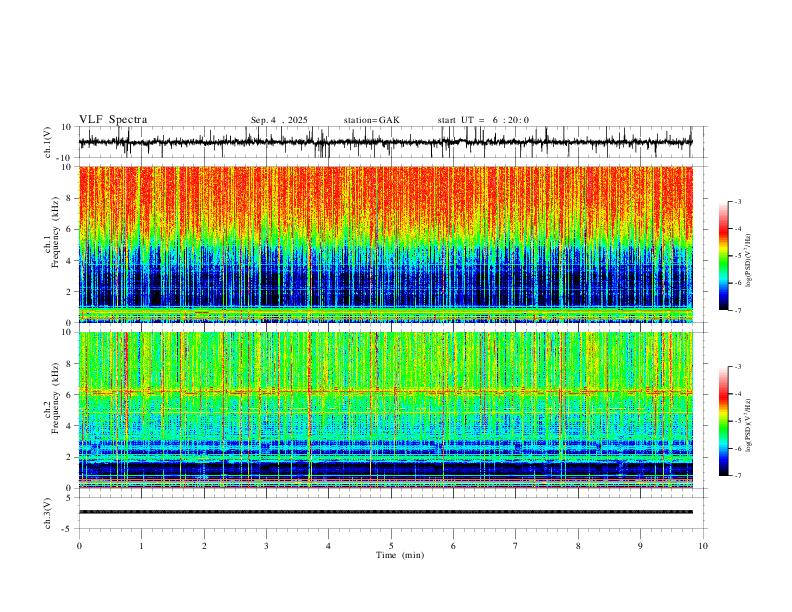
Task: Click time axis tick label '3'
Action: click(x=266, y=546)
